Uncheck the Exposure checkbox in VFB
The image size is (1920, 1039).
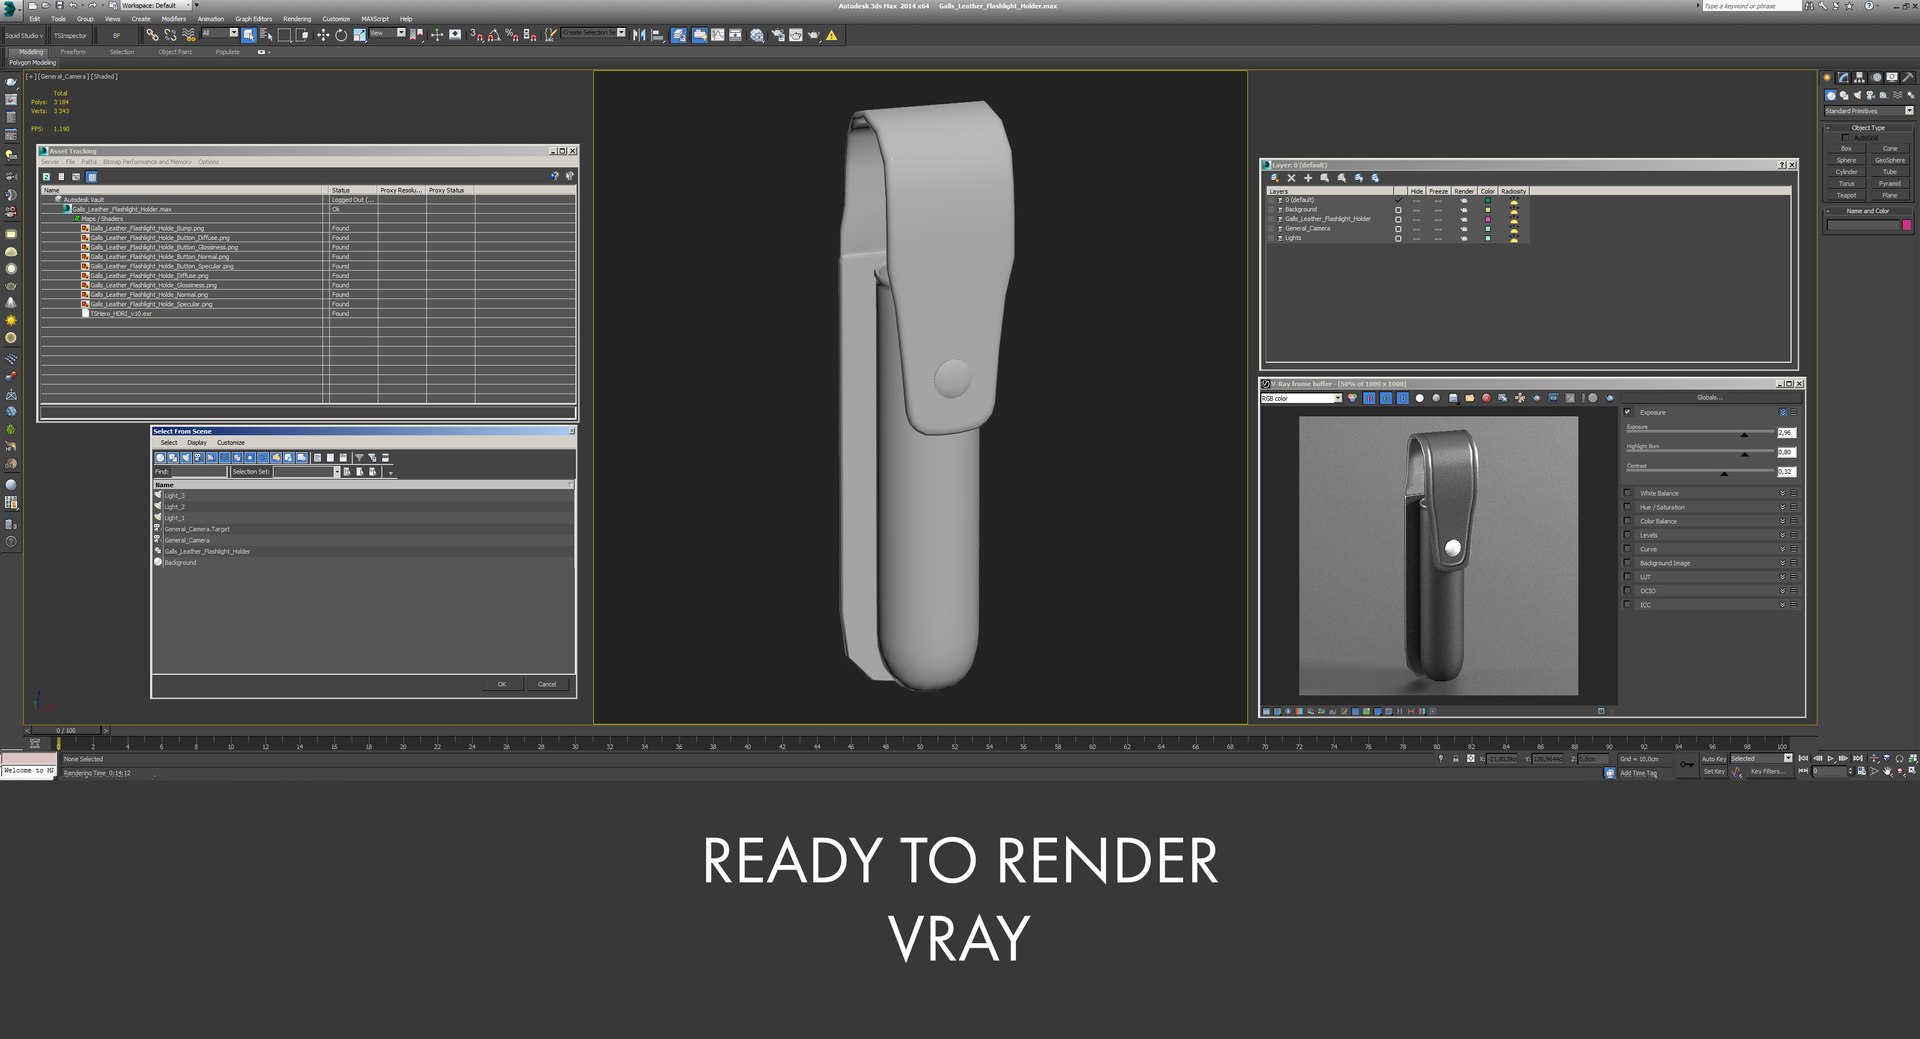coord(1628,412)
